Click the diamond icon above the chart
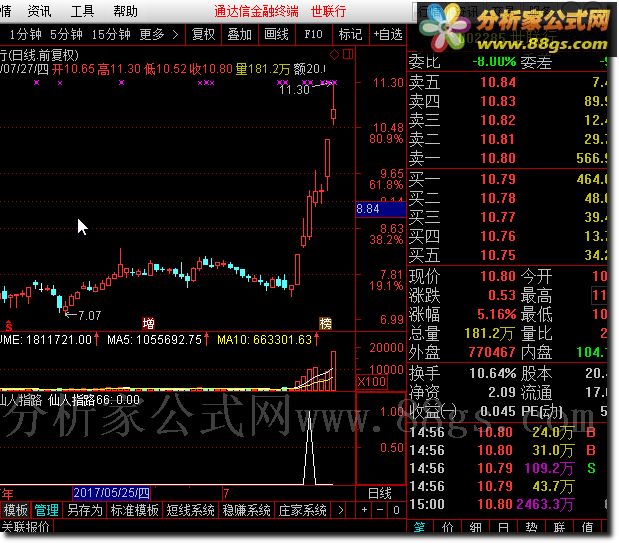The width and height of the screenshot is (619, 543). [x=334, y=54]
